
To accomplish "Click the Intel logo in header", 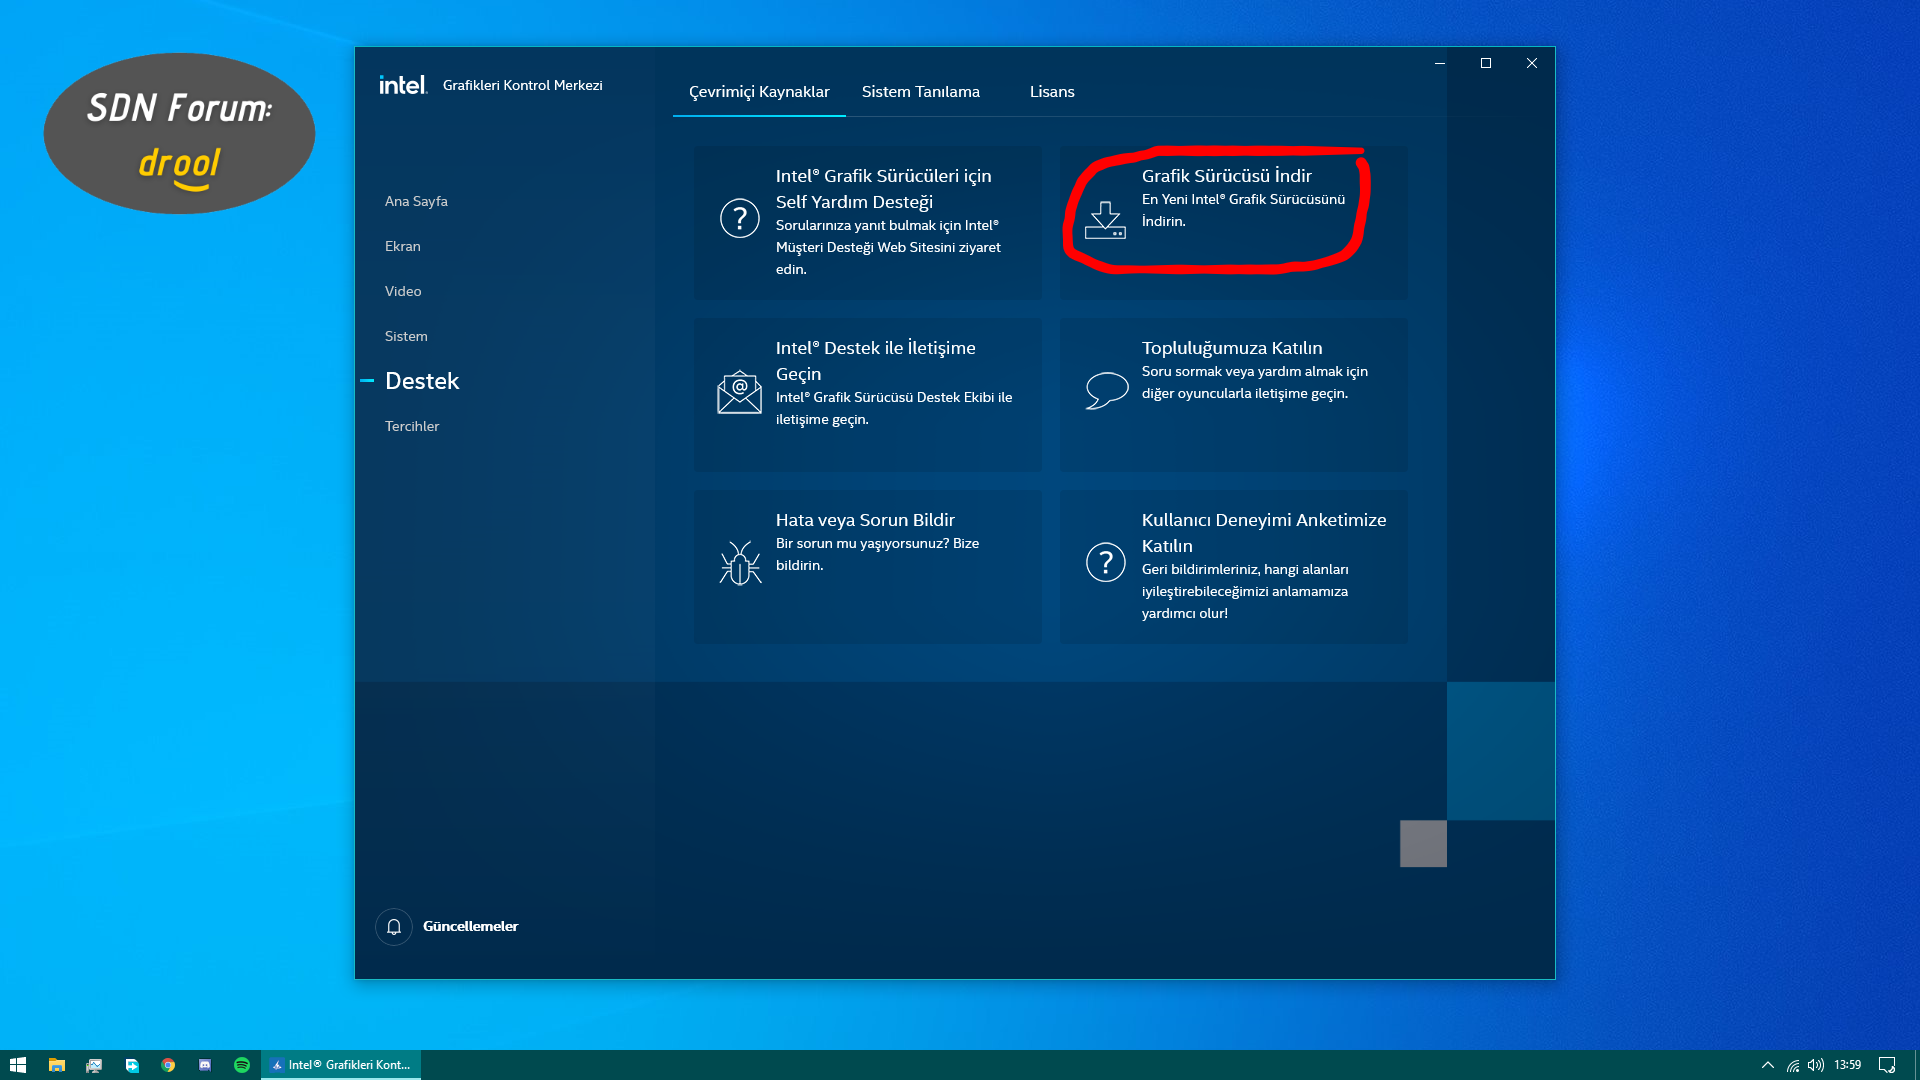I will pos(403,85).
